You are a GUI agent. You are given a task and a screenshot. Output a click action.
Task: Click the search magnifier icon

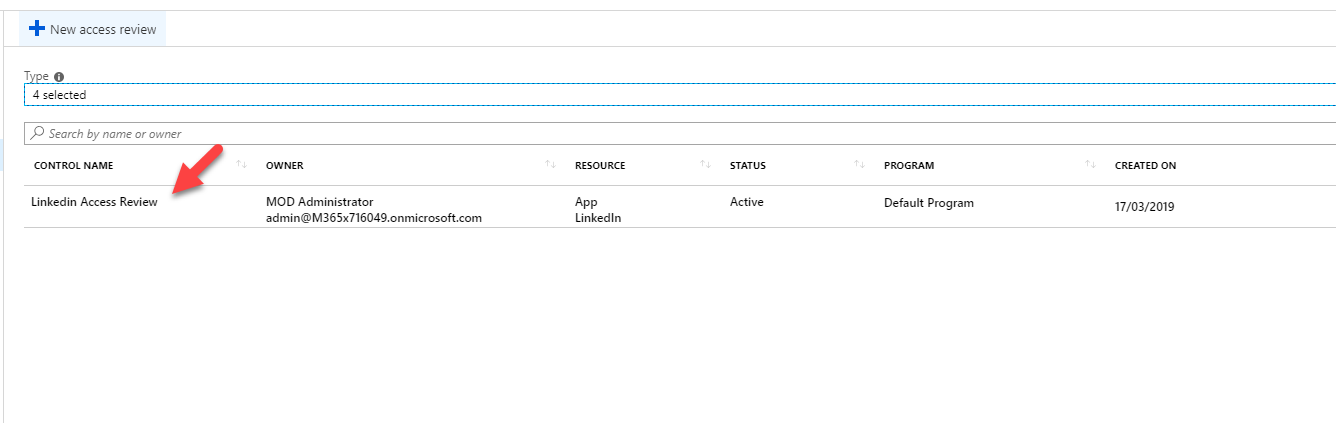tap(38, 133)
